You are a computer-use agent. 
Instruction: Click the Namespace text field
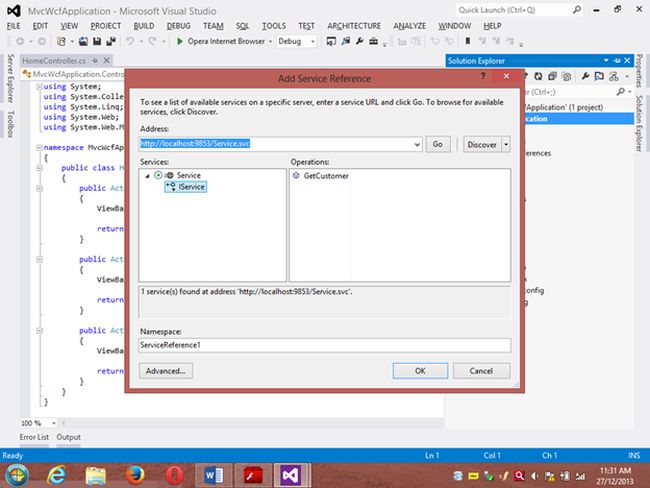tap(325, 345)
